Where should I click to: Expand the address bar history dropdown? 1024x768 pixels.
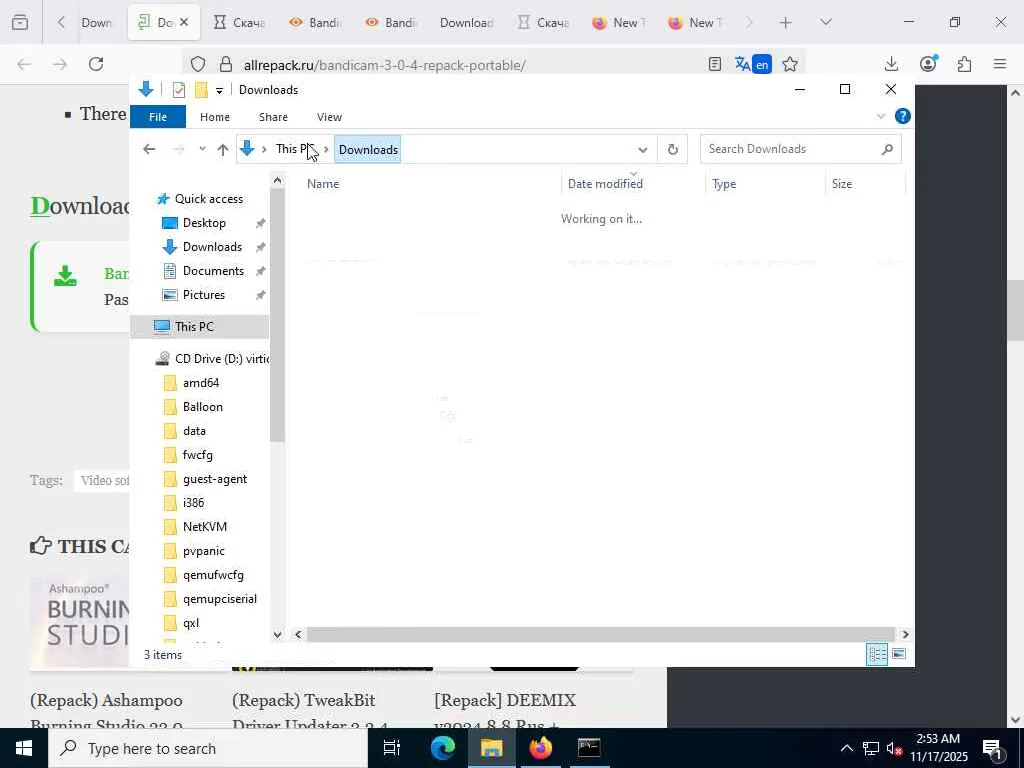click(643, 150)
